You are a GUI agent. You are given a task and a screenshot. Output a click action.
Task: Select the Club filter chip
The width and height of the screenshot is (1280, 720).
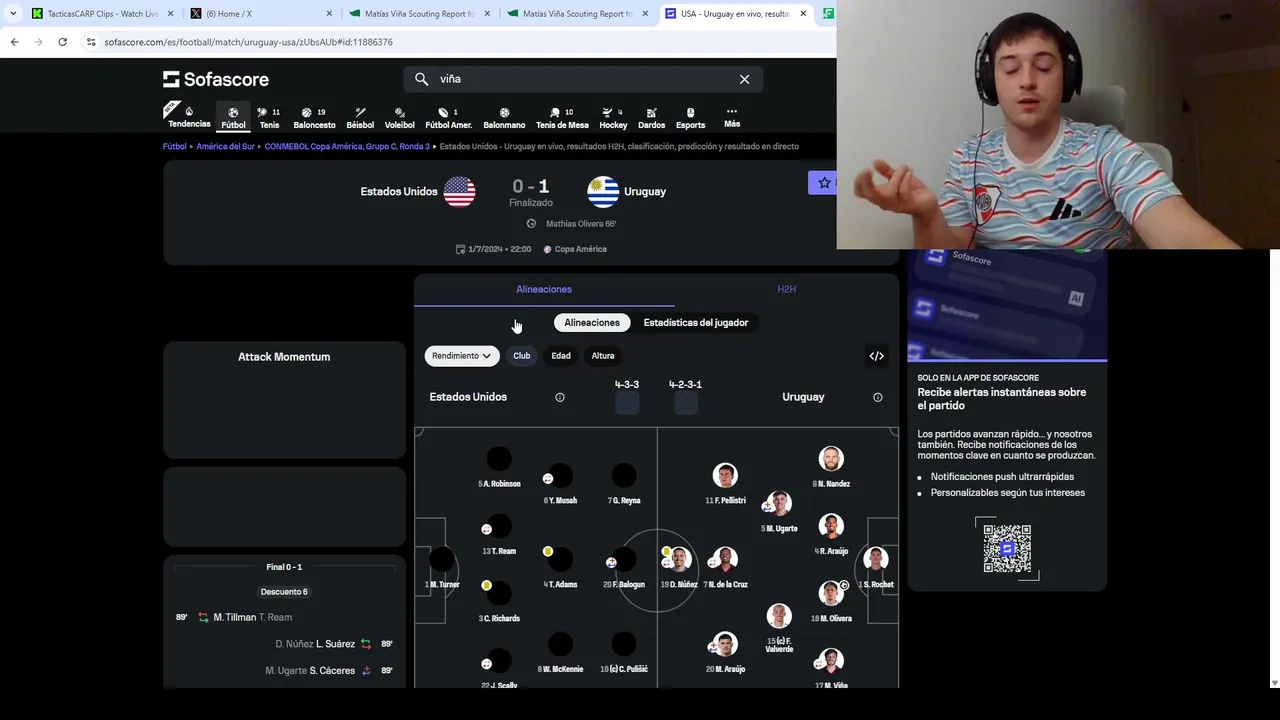[522, 356]
